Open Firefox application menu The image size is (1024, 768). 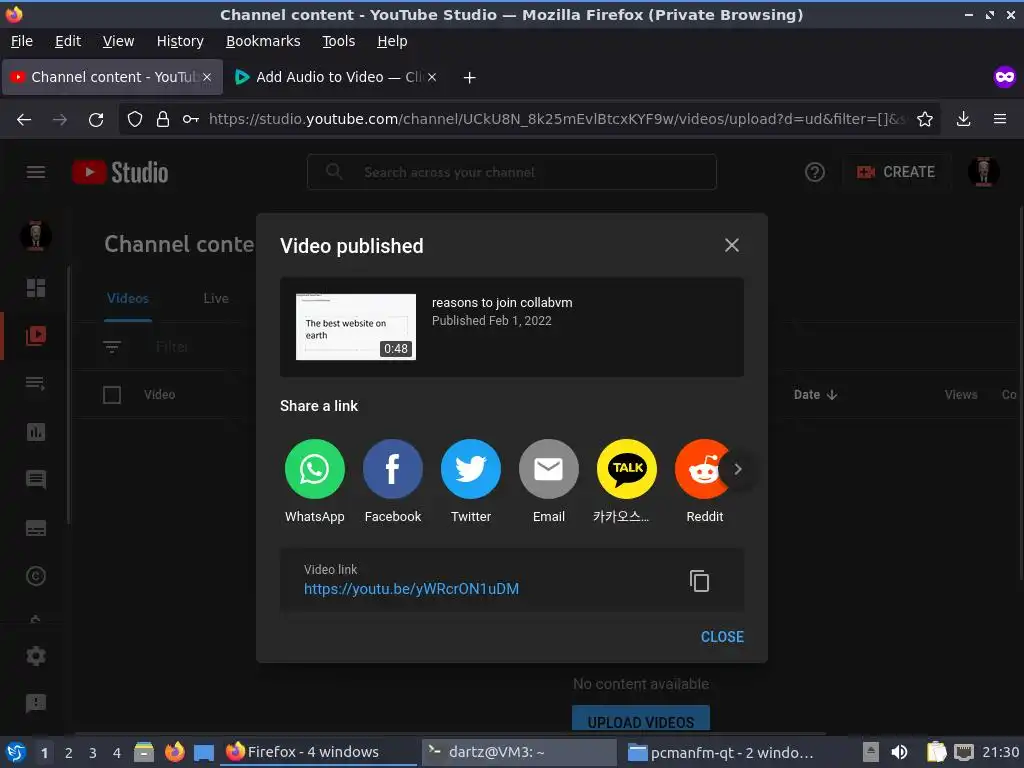click(999, 119)
